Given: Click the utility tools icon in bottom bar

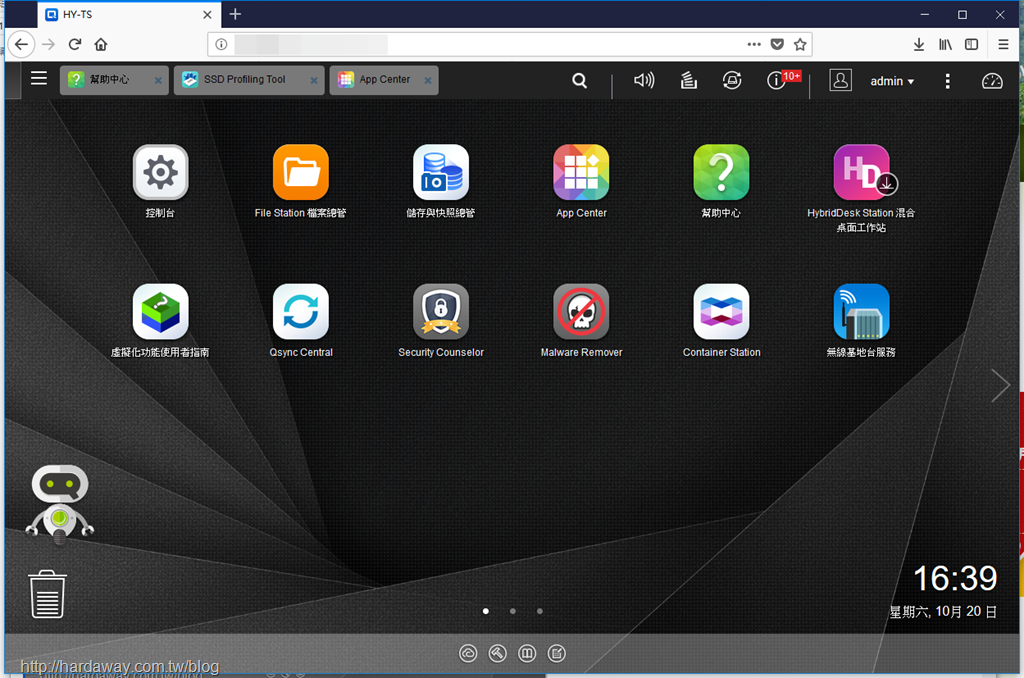Looking at the screenshot, I should click(498, 653).
